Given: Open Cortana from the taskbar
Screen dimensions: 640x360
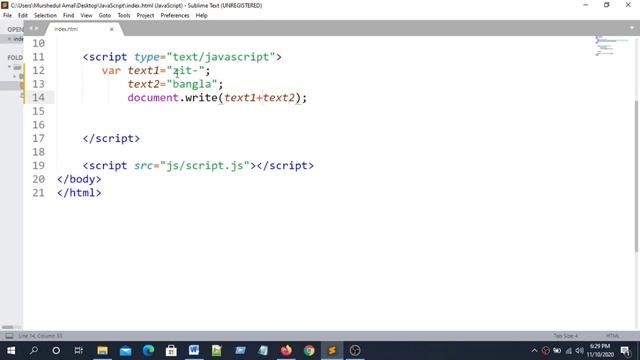Looking at the screenshot, I should pos(56,351).
